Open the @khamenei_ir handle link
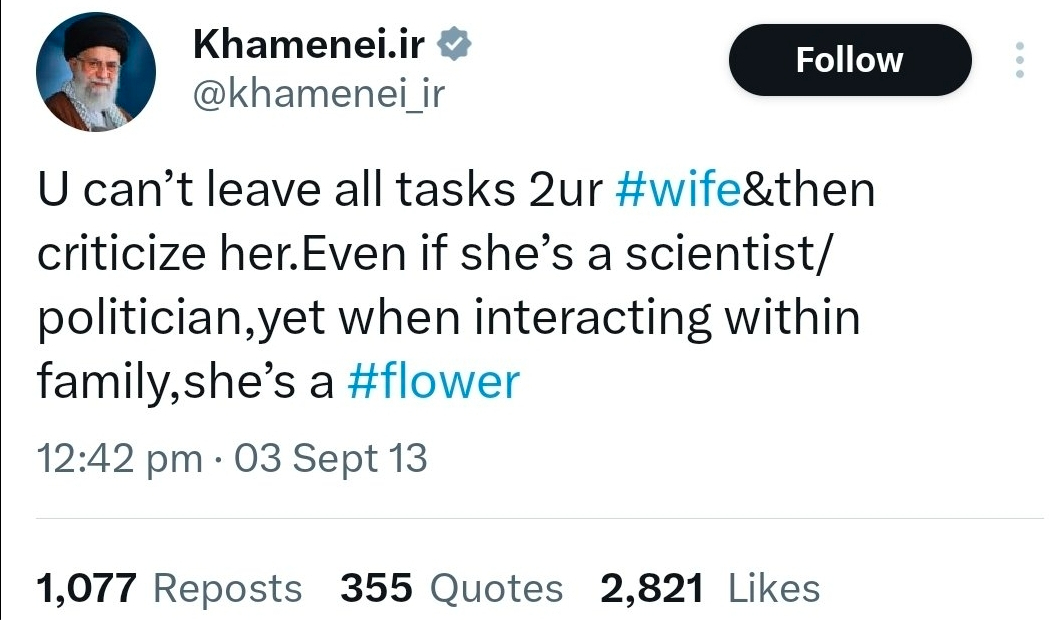This screenshot has height=620, width=1055. coord(317,95)
